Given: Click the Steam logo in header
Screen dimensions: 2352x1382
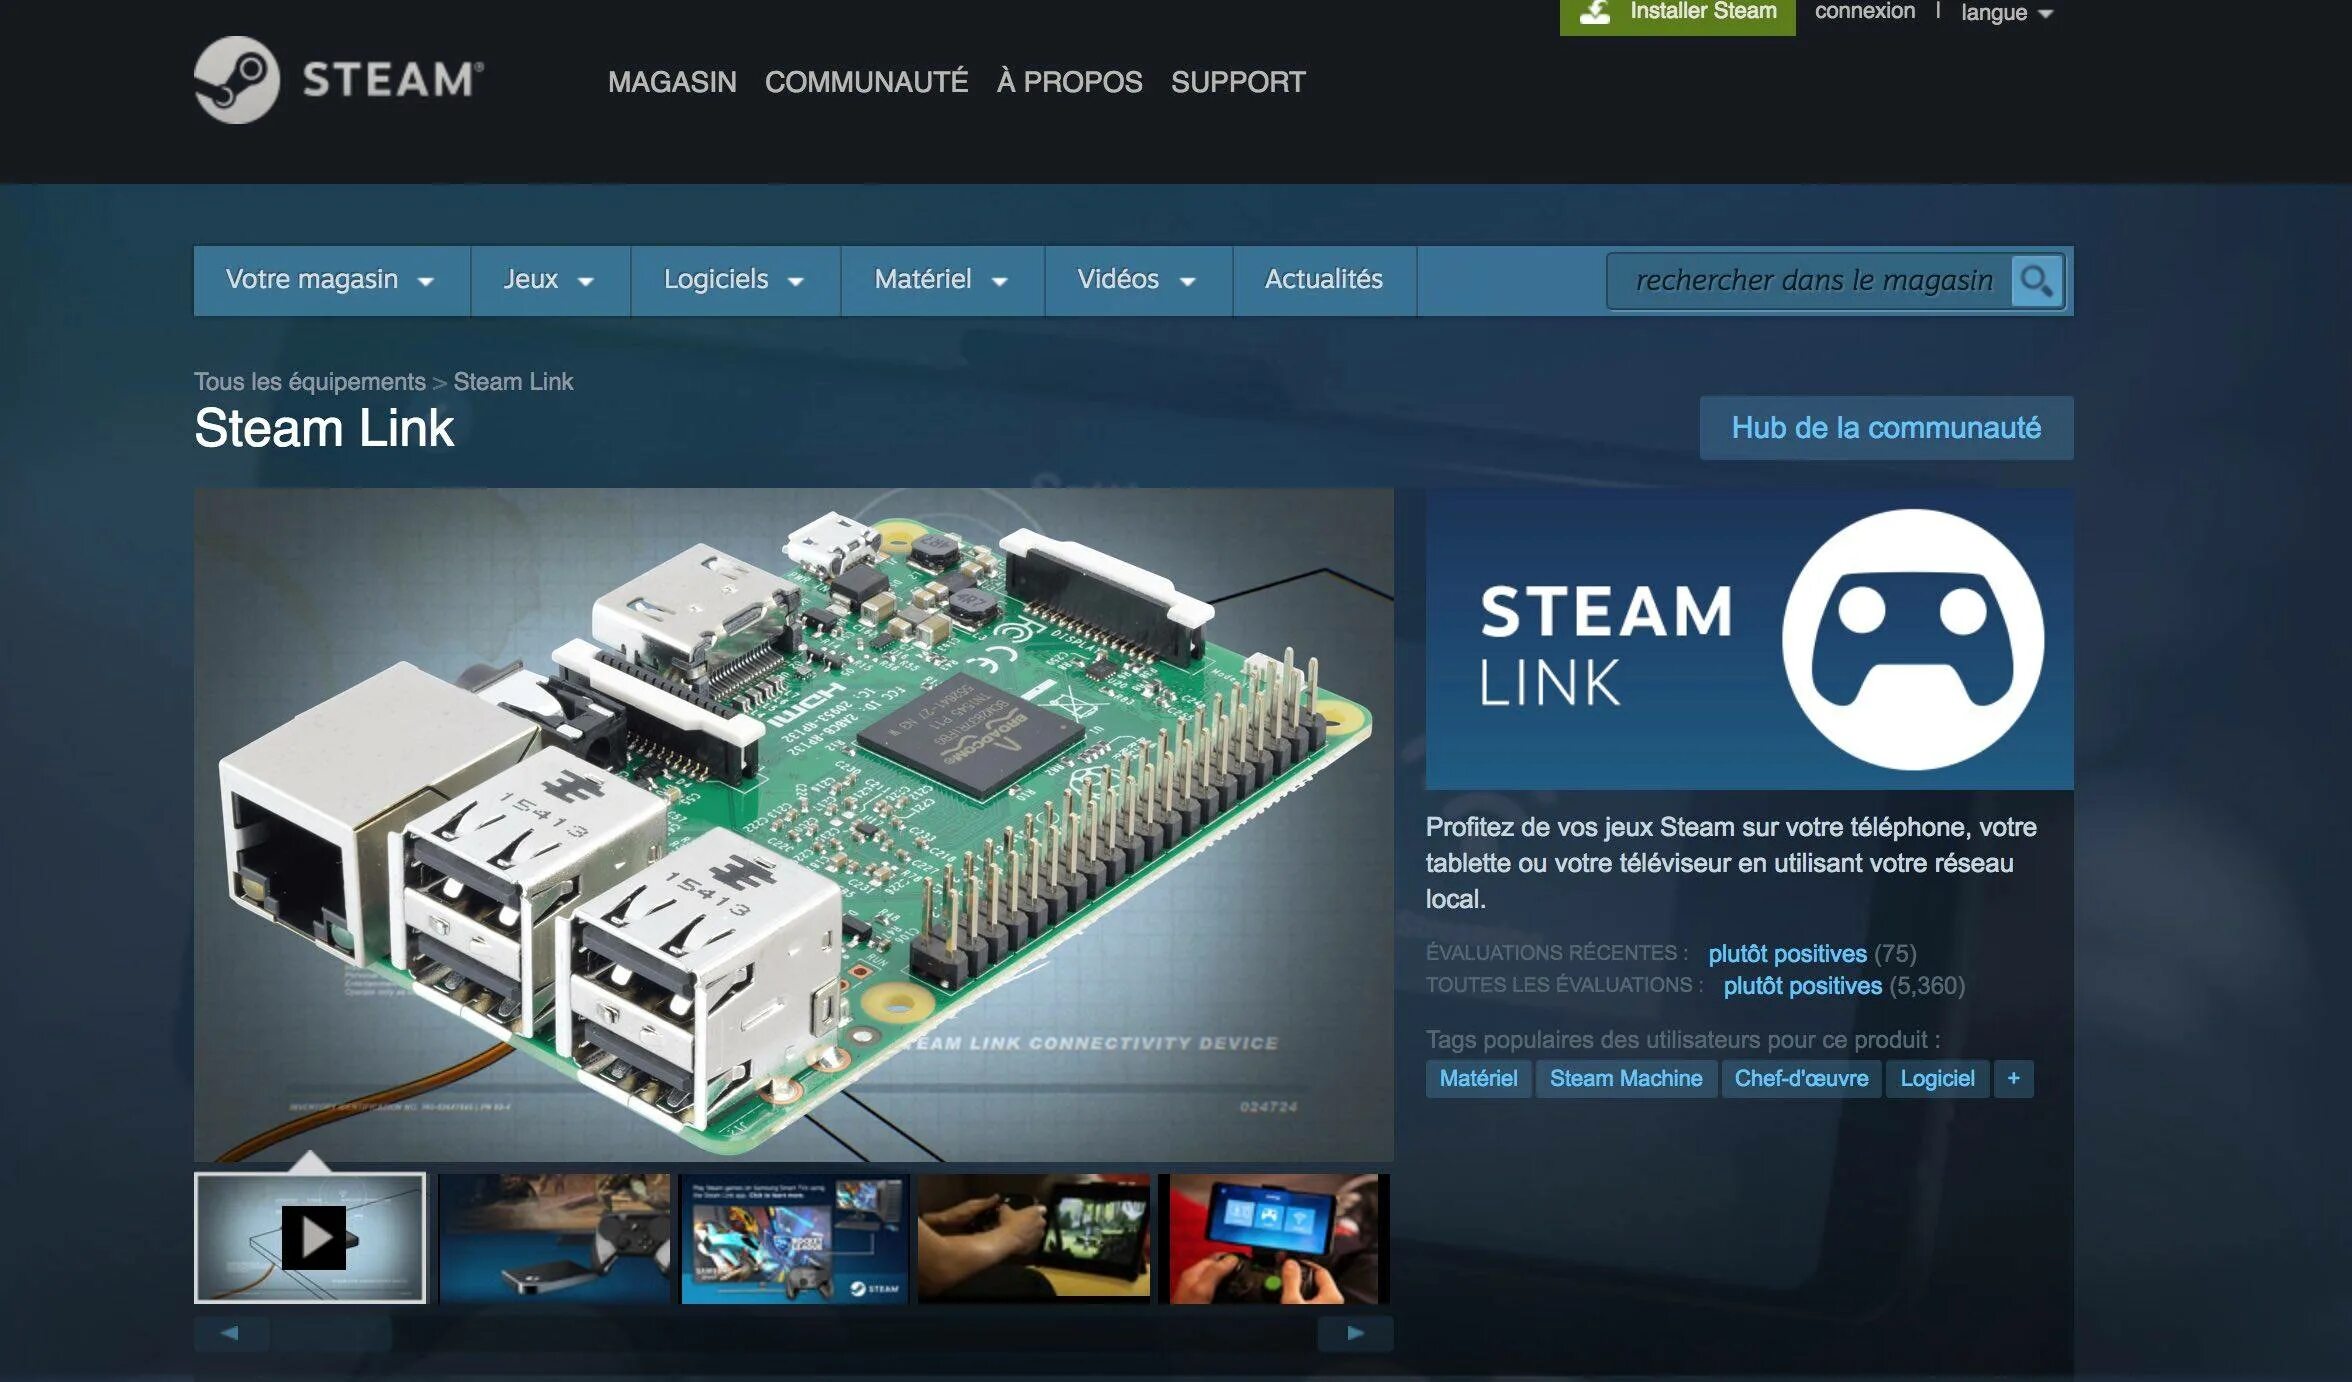Looking at the screenshot, I should point(338,80).
